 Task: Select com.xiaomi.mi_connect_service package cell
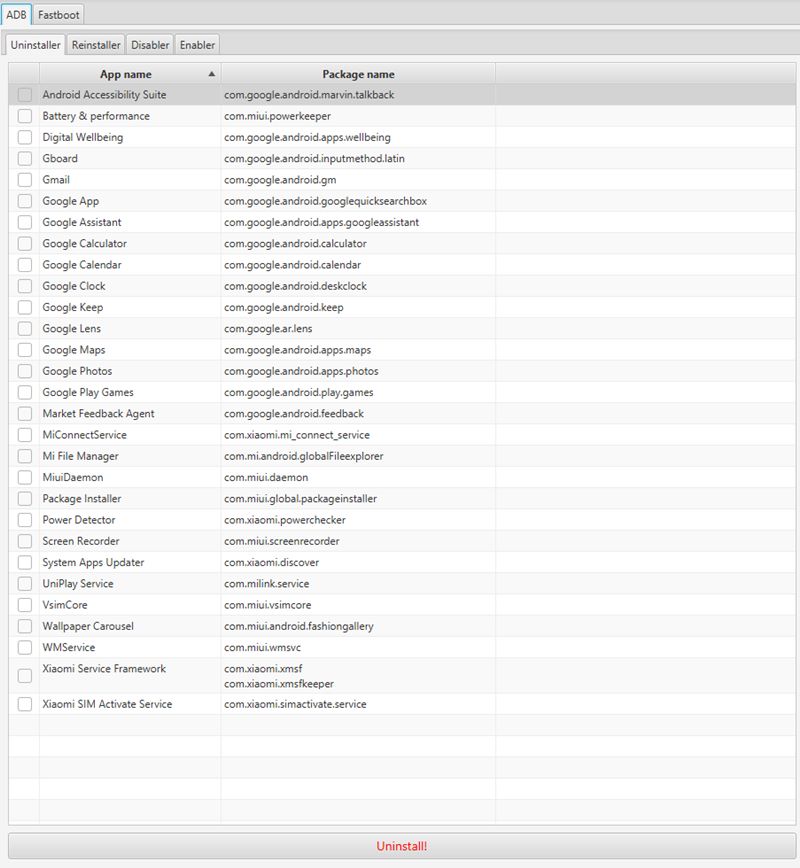pyautogui.click(x=358, y=435)
